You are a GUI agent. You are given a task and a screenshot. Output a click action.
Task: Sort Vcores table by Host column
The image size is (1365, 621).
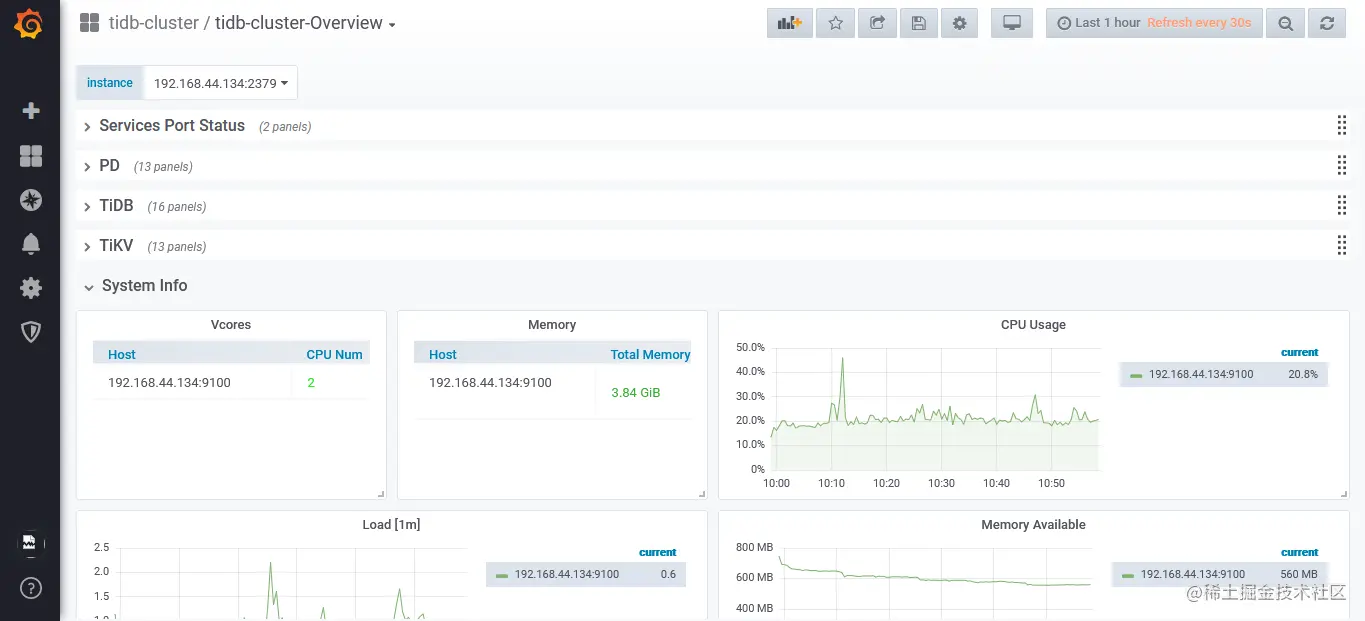(122, 354)
